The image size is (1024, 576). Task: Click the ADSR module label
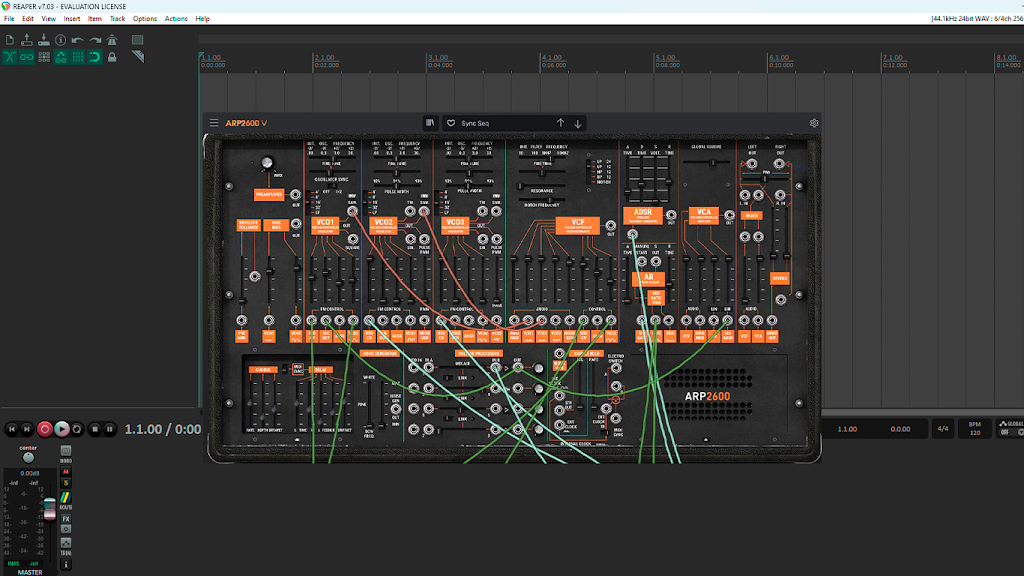click(x=643, y=216)
